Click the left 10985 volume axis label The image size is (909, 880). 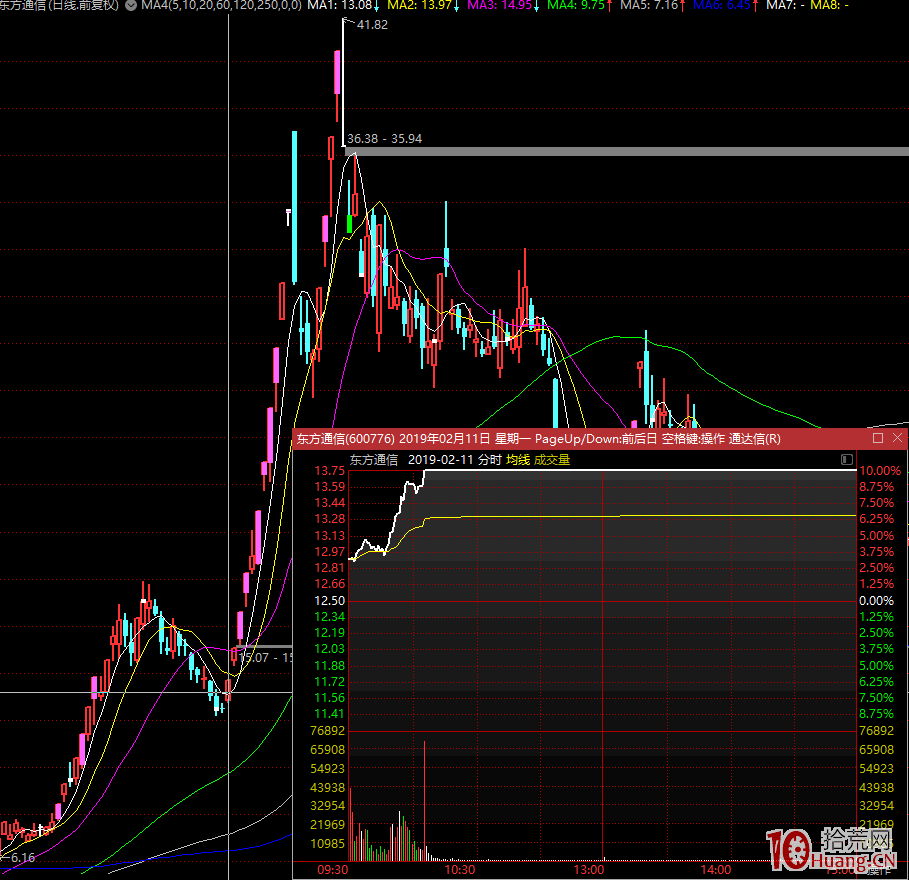[x=328, y=843]
